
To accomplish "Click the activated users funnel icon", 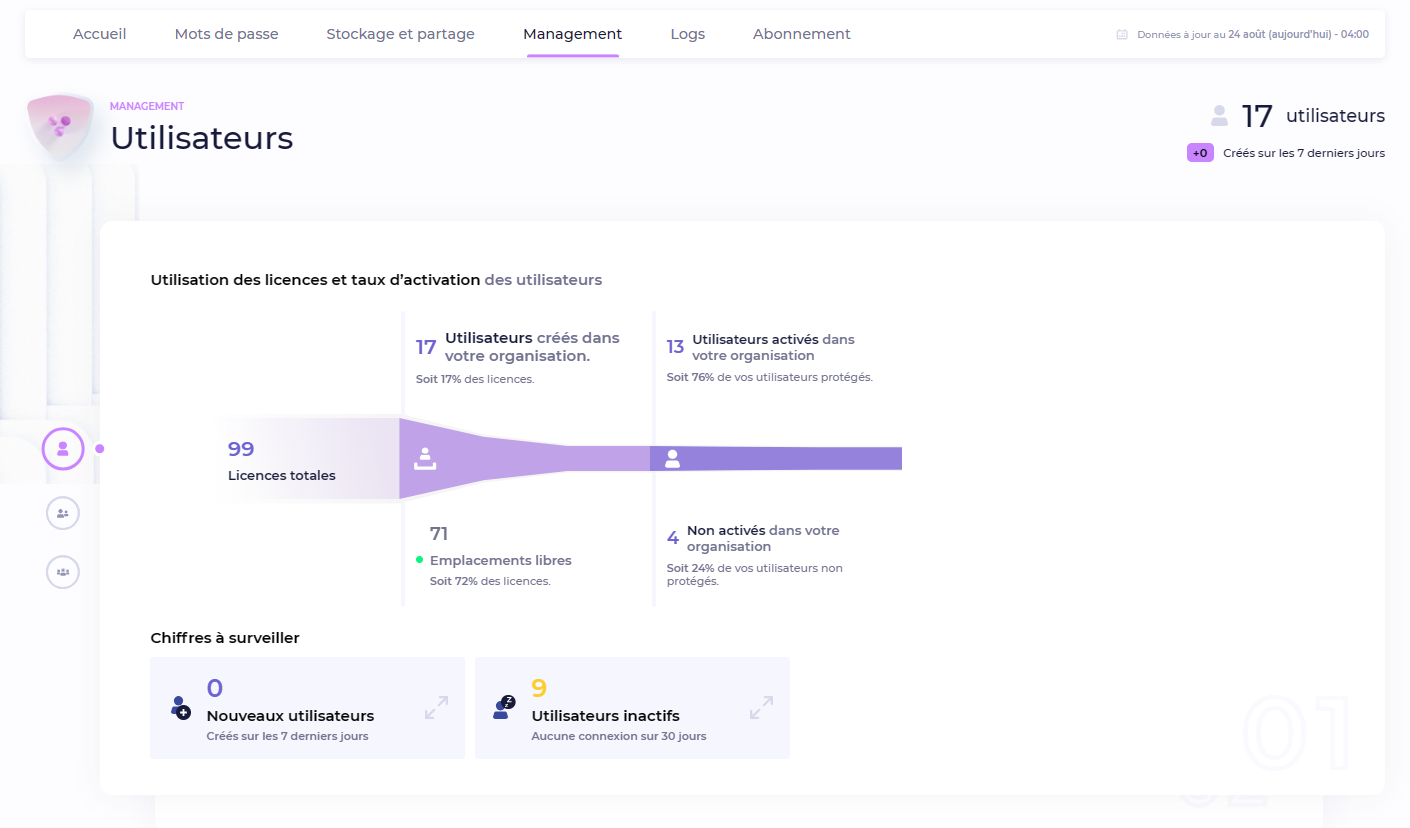I will click(x=672, y=459).
